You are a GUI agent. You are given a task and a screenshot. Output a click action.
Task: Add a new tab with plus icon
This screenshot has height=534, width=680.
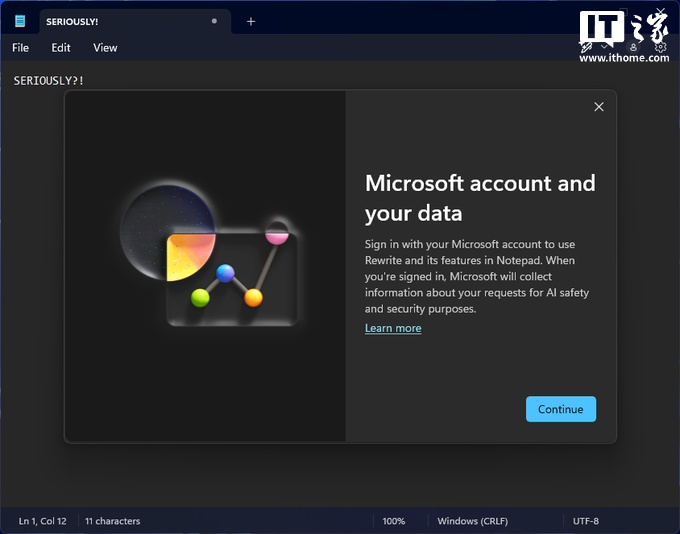[251, 21]
